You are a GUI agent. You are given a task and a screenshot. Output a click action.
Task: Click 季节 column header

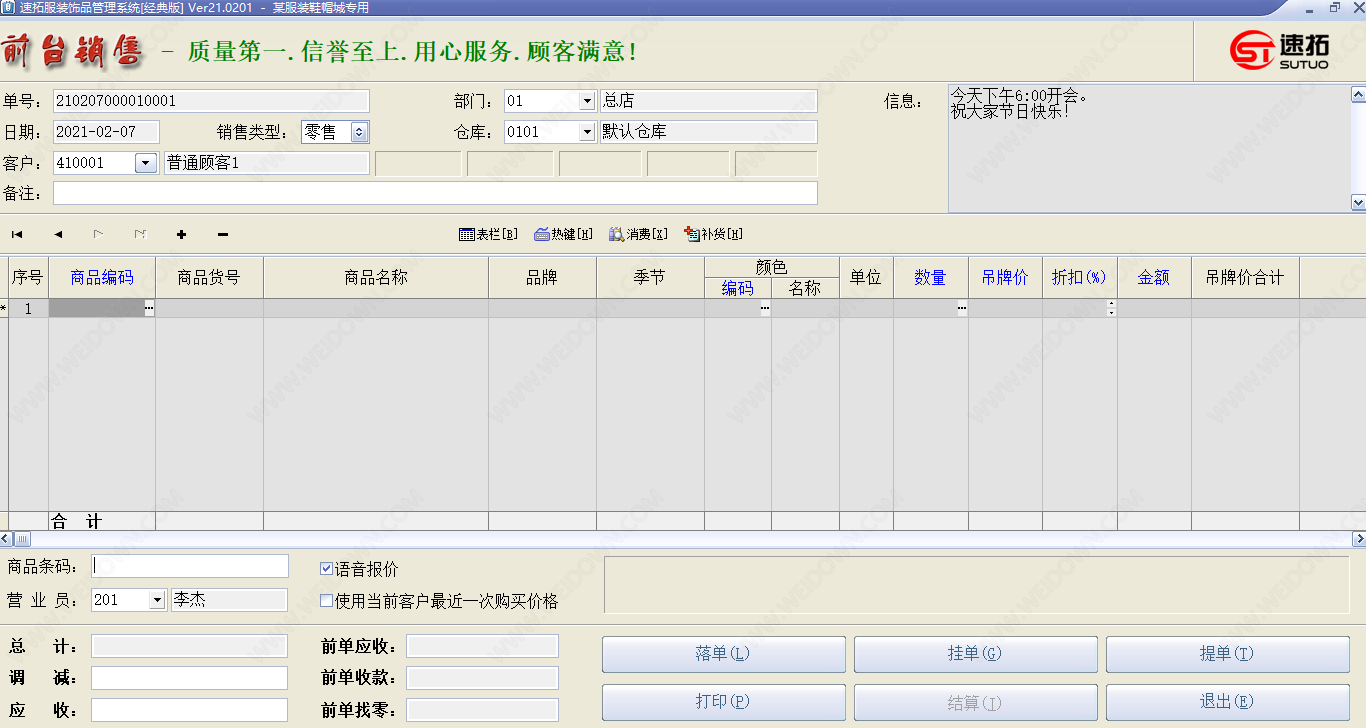coord(650,277)
